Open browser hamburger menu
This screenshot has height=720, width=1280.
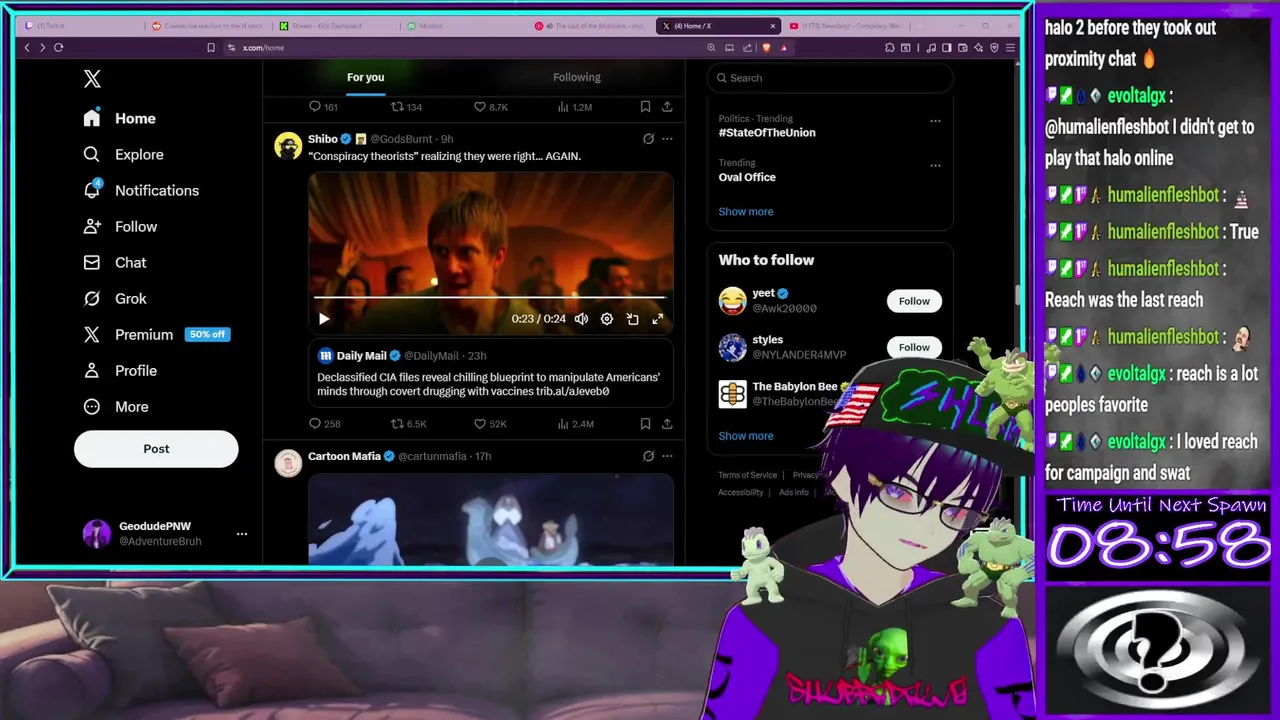coord(1010,47)
